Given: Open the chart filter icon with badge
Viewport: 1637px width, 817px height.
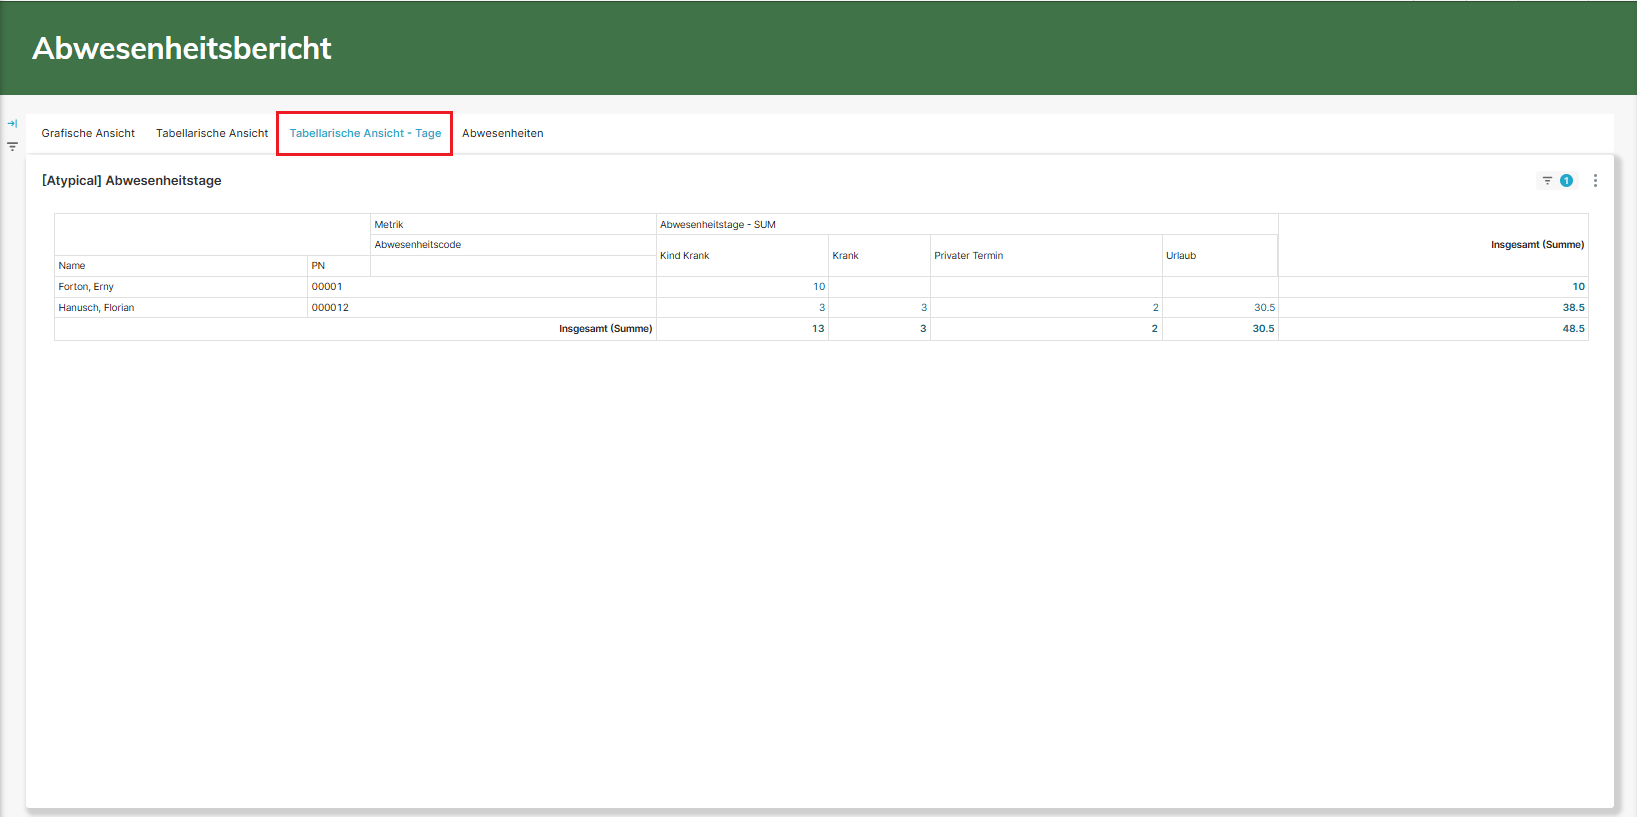Looking at the screenshot, I should [1547, 181].
